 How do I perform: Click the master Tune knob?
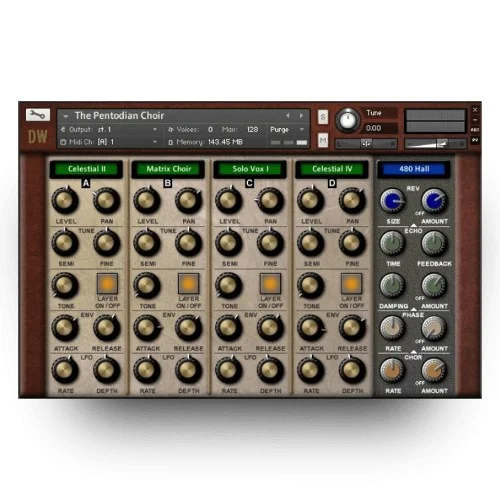(x=347, y=120)
